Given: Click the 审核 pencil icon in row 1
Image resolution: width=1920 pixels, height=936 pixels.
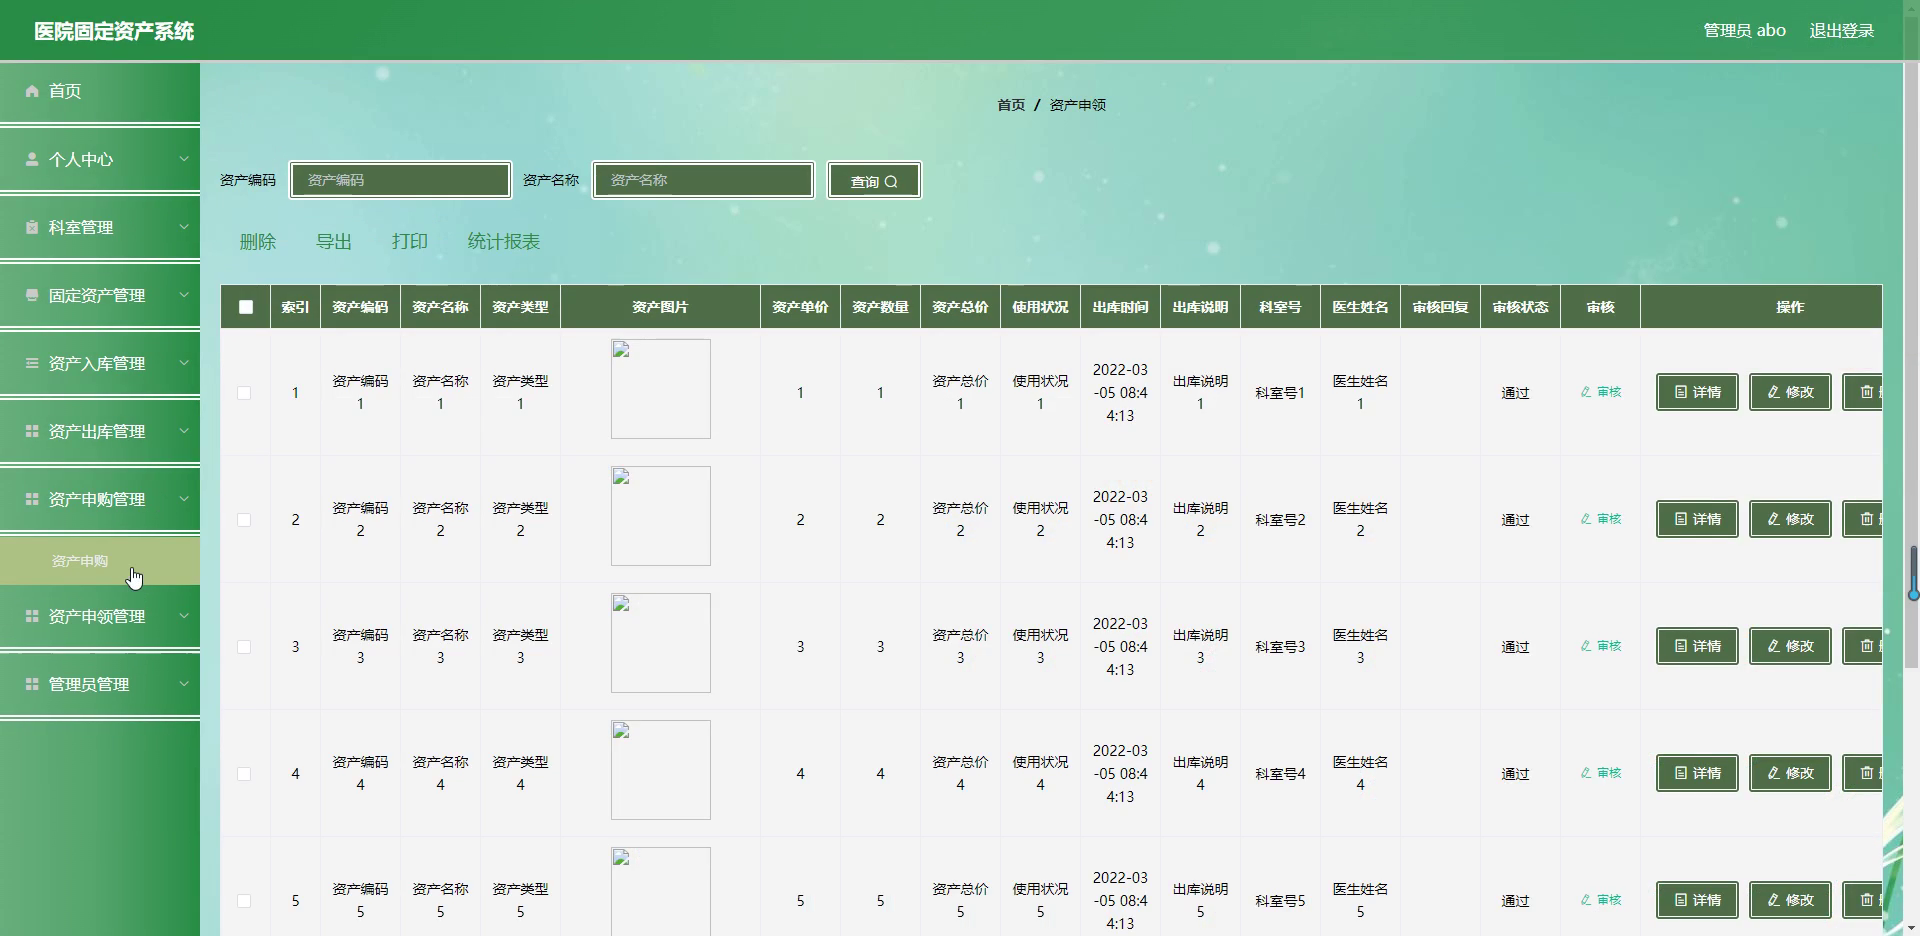Looking at the screenshot, I should coord(1586,392).
